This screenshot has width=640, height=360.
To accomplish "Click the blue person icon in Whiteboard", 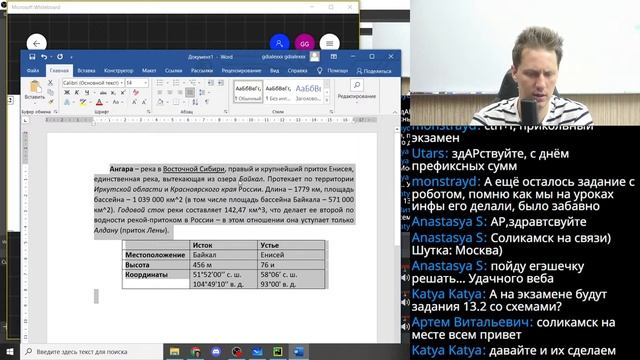I will pos(280,43).
